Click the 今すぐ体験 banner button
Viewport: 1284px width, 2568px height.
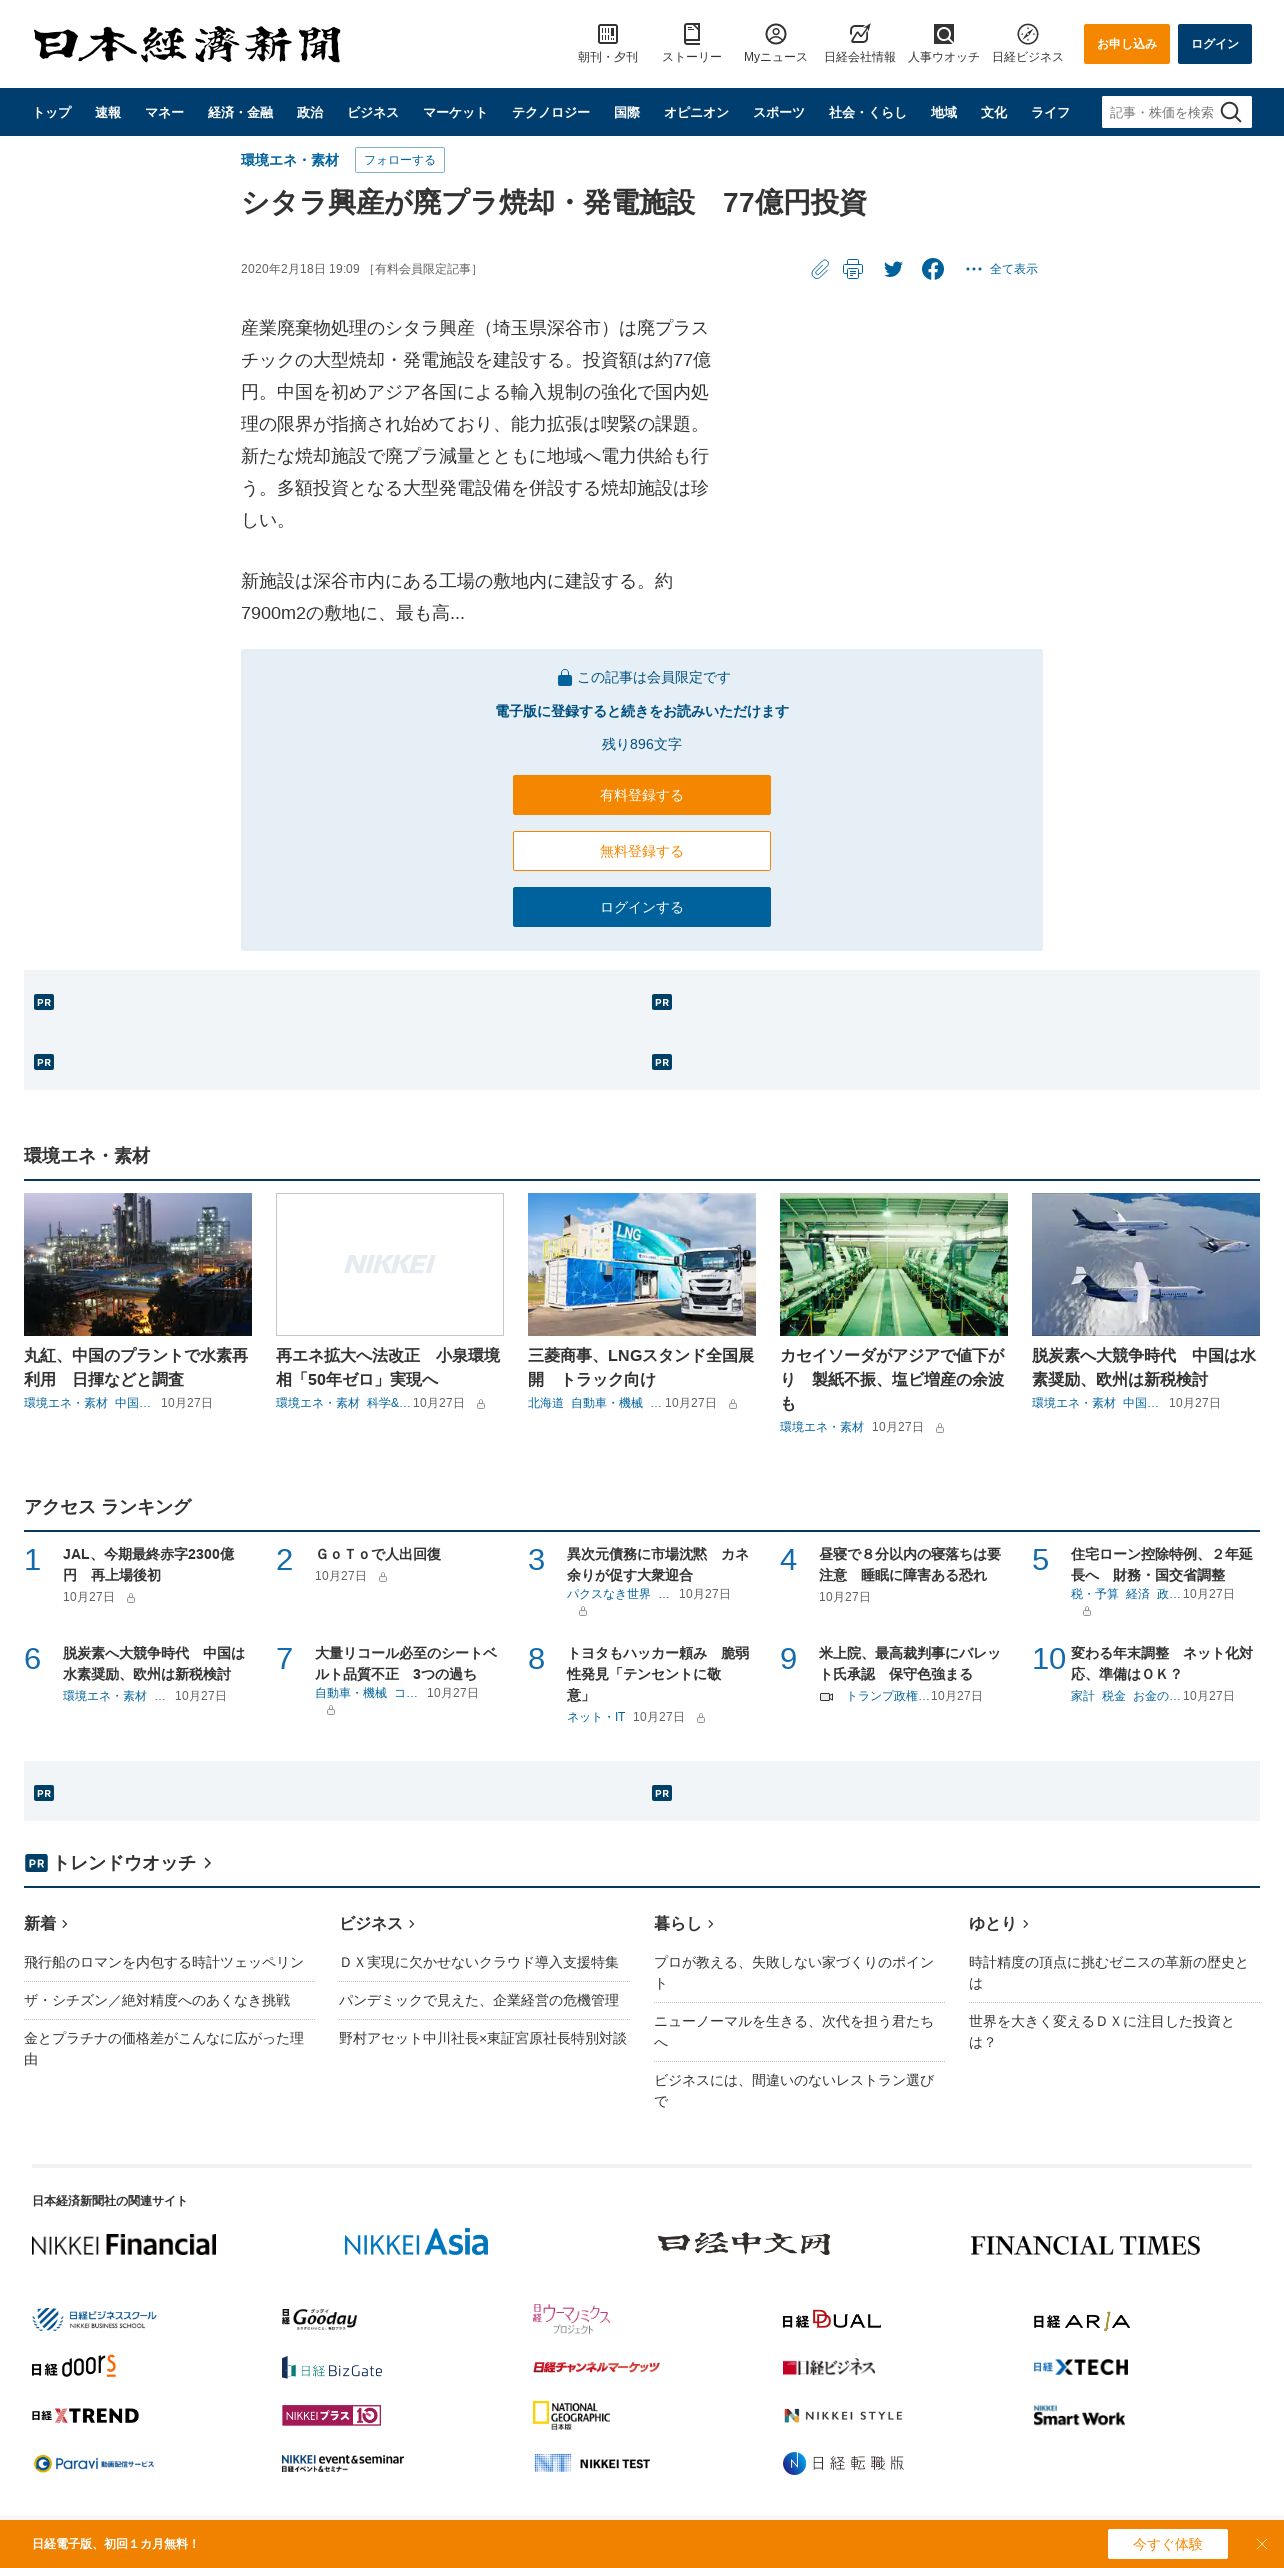1168,2544
